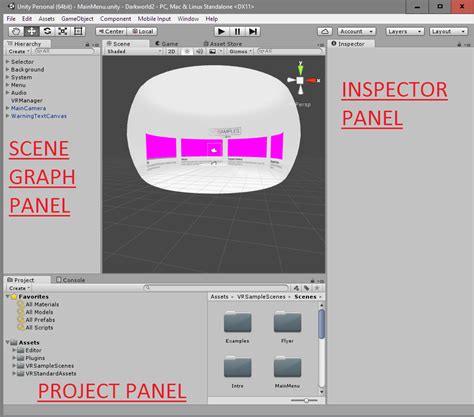Open the Examples folder thumbnail
Image resolution: width=474 pixels, height=417 pixels.
click(237, 322)
